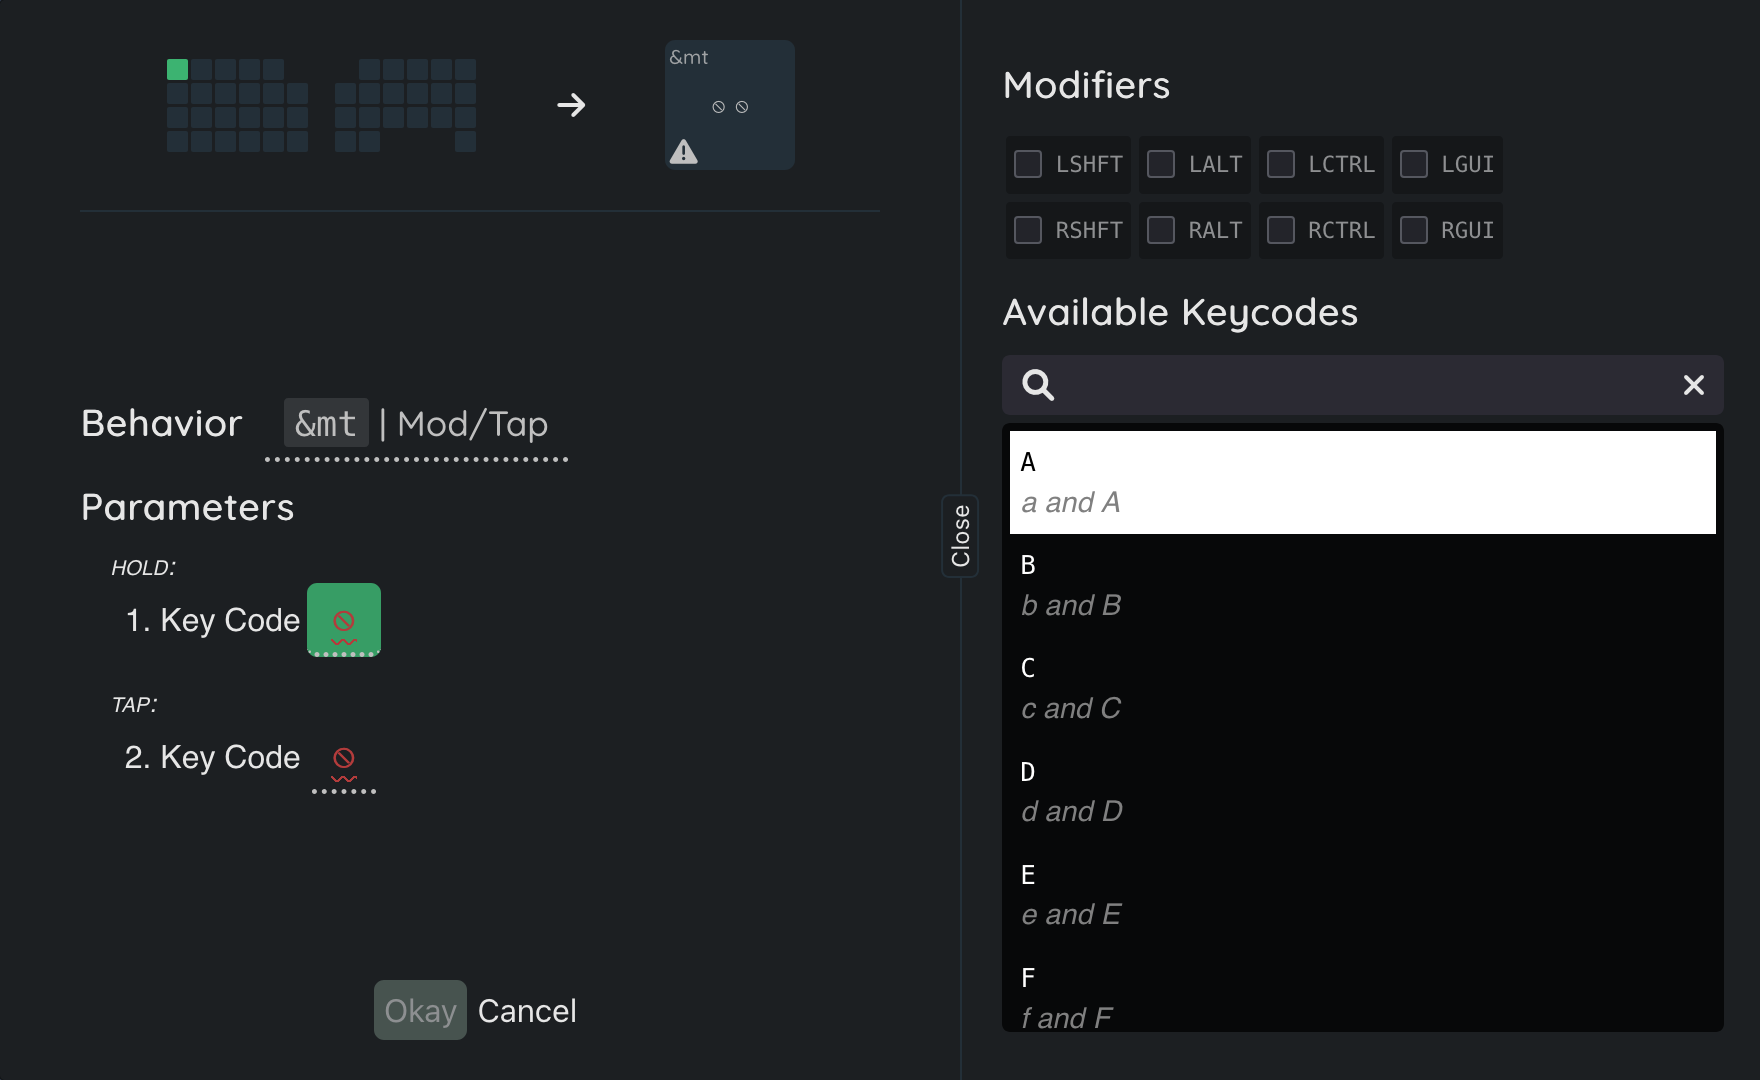The height and width of the screenshot is (1080, 1760).
Task: Click the highlighted green key in layout
Action: pyautogui.click(x=178, y=70)
